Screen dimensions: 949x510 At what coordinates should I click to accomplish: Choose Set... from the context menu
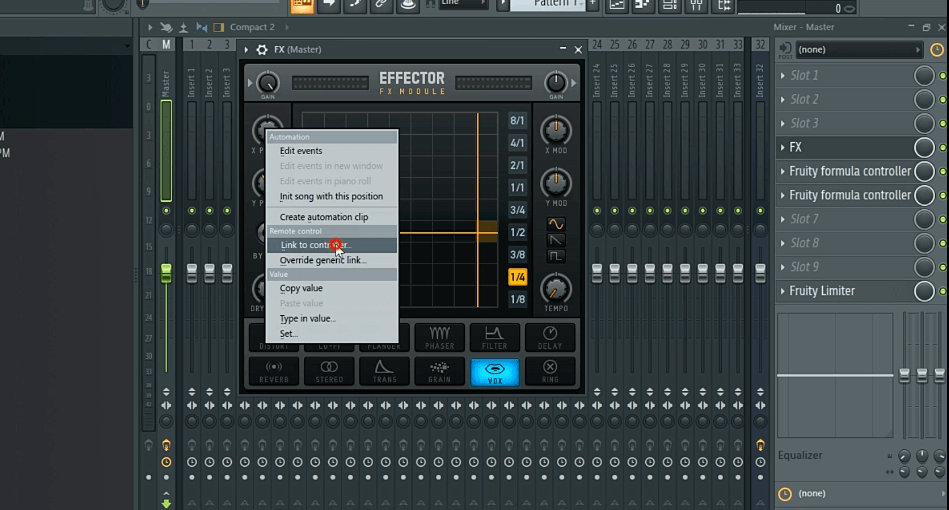coord(332,333)
